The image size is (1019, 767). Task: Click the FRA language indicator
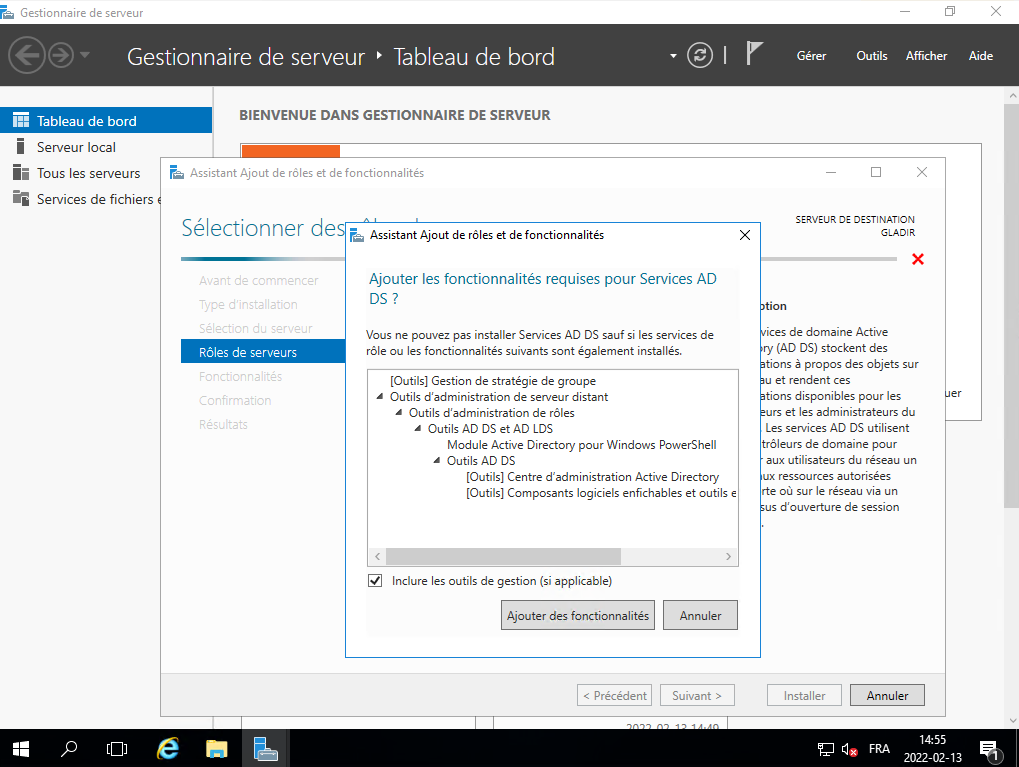879,749
